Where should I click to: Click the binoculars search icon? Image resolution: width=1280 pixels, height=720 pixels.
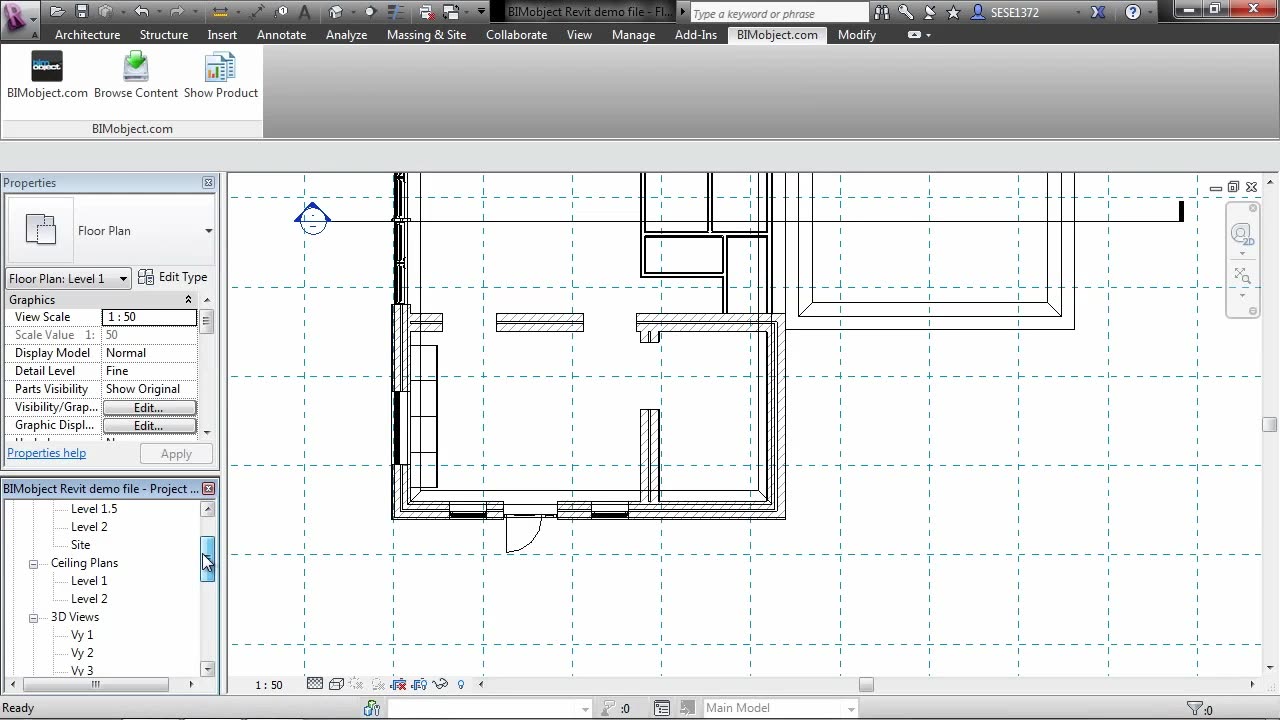pos(882,13)
